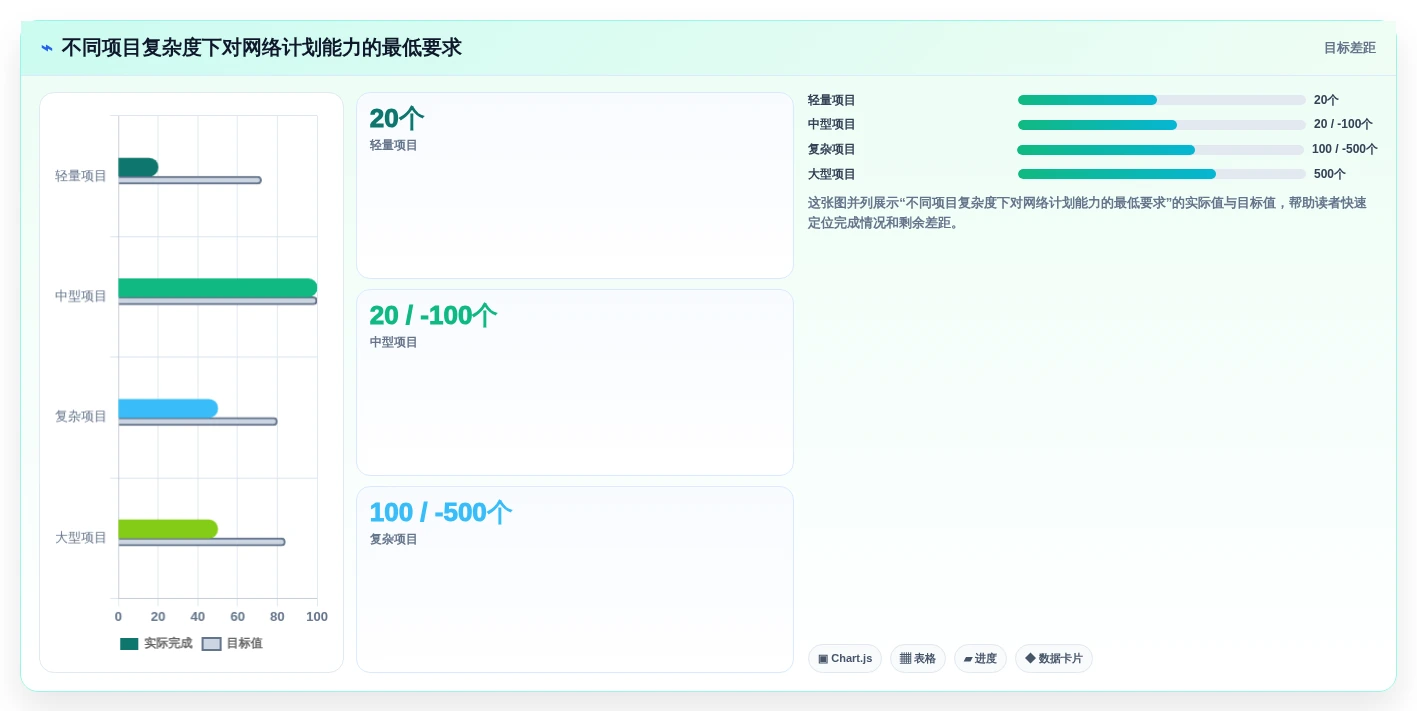Click the 轻量项目 label in progress list

coord(832,100)
